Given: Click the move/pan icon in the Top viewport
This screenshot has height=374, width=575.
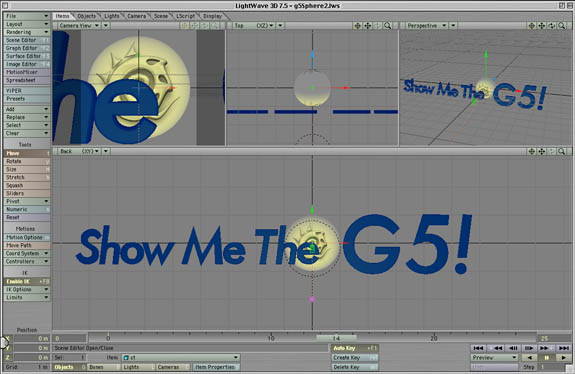Looking at the screenshot, I should pos(367,26).
